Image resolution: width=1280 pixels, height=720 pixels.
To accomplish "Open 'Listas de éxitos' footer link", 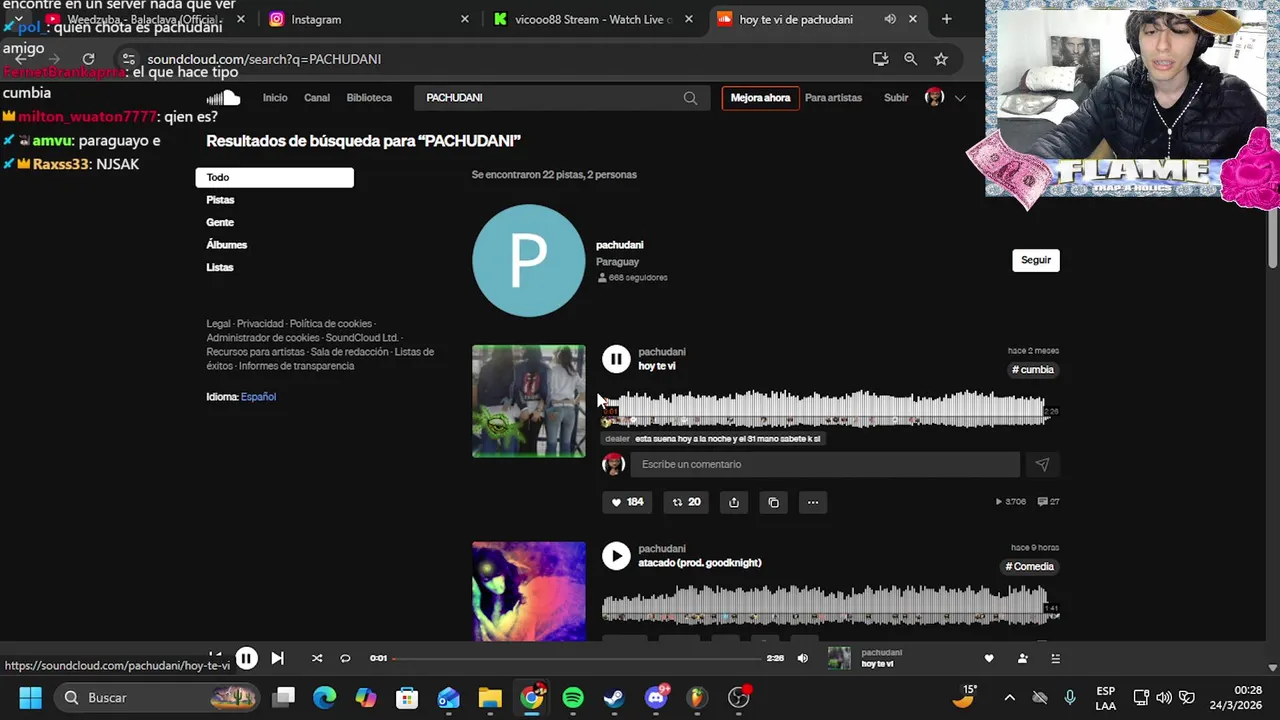I will [320, 359].
